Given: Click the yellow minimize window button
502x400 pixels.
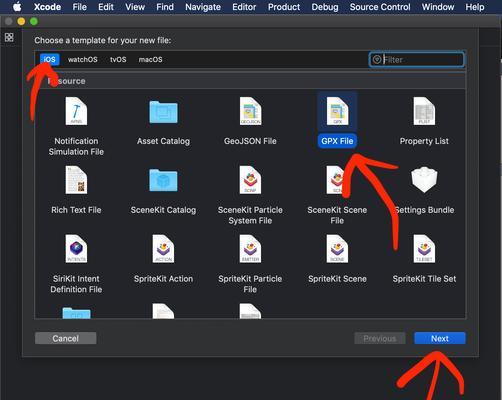Looking at the screenshot, I should (21, 22).
